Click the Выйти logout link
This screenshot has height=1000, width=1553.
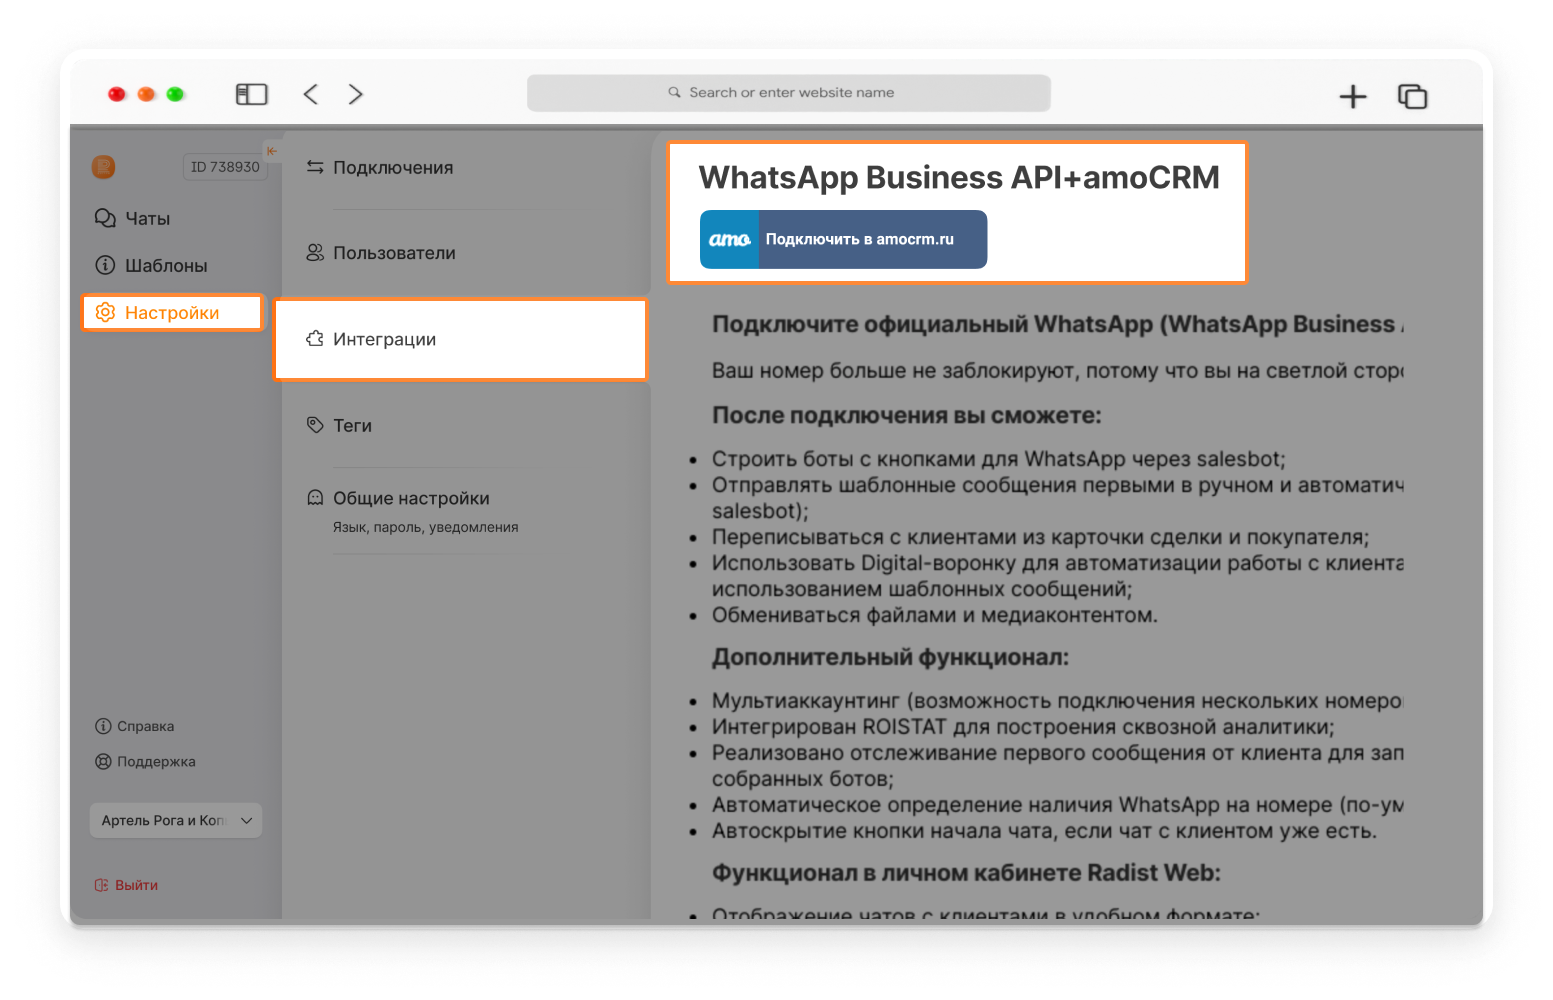tap(126, 885)
